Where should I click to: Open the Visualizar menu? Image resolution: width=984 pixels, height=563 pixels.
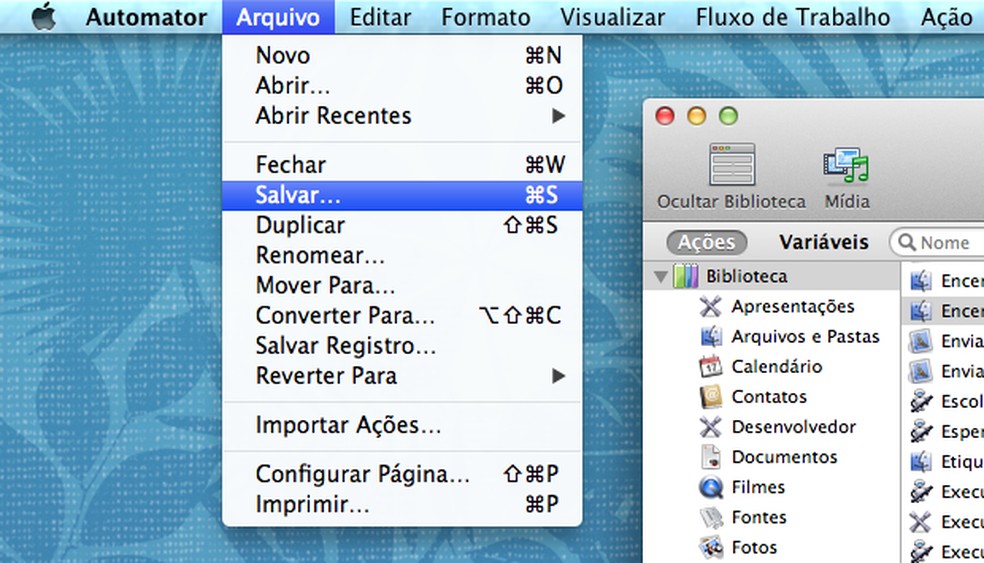coord(612,17)
